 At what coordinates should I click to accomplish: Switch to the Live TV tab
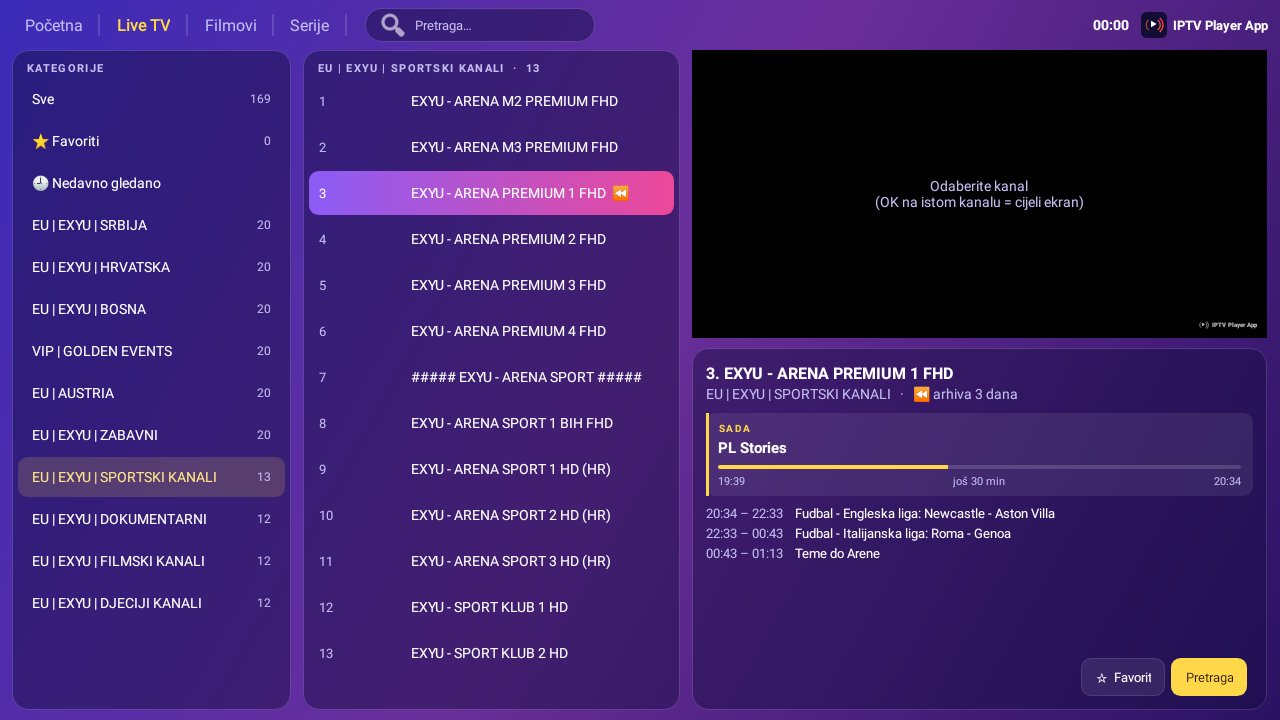tap(144, 25)
